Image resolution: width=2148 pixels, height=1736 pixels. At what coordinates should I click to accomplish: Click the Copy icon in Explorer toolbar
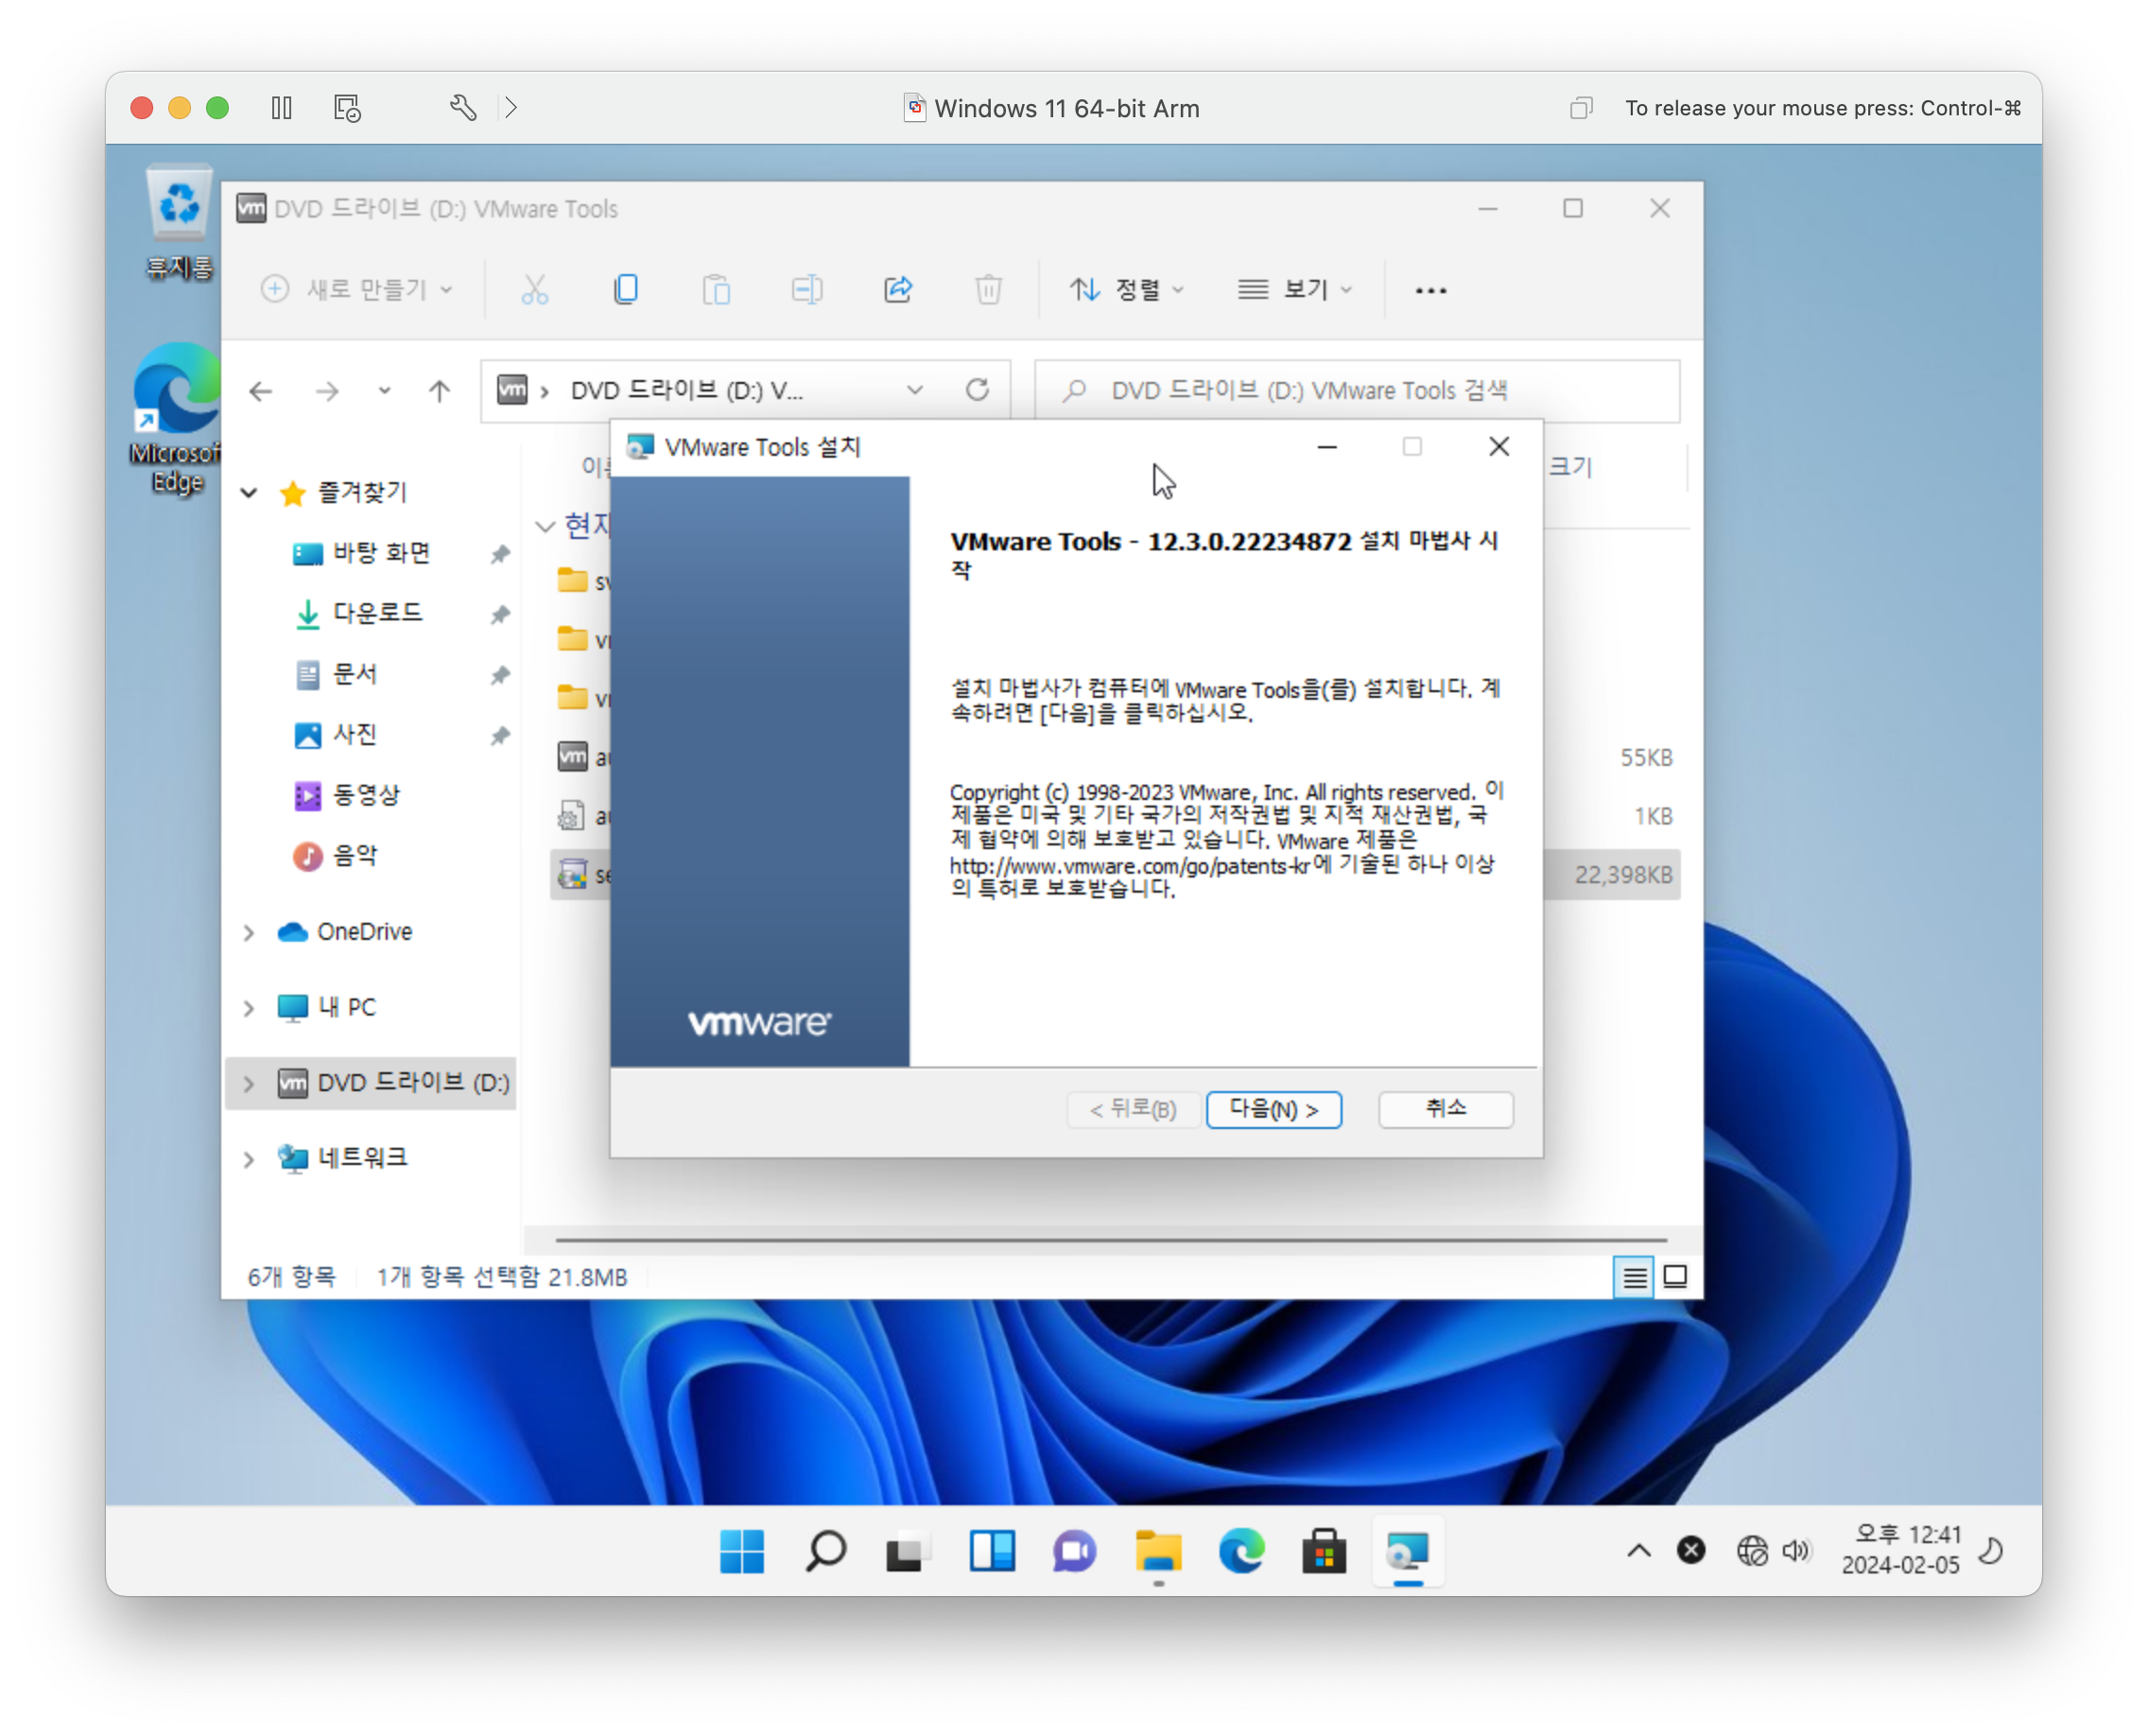click(x=626, y=290)
